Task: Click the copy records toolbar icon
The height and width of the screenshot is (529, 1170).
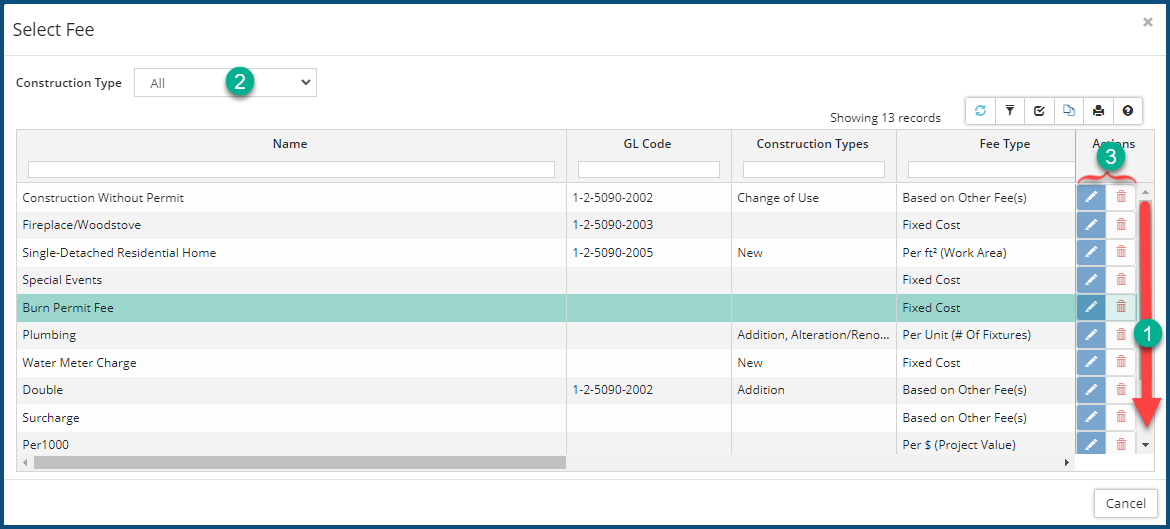Action: (x=1069, y=111)
